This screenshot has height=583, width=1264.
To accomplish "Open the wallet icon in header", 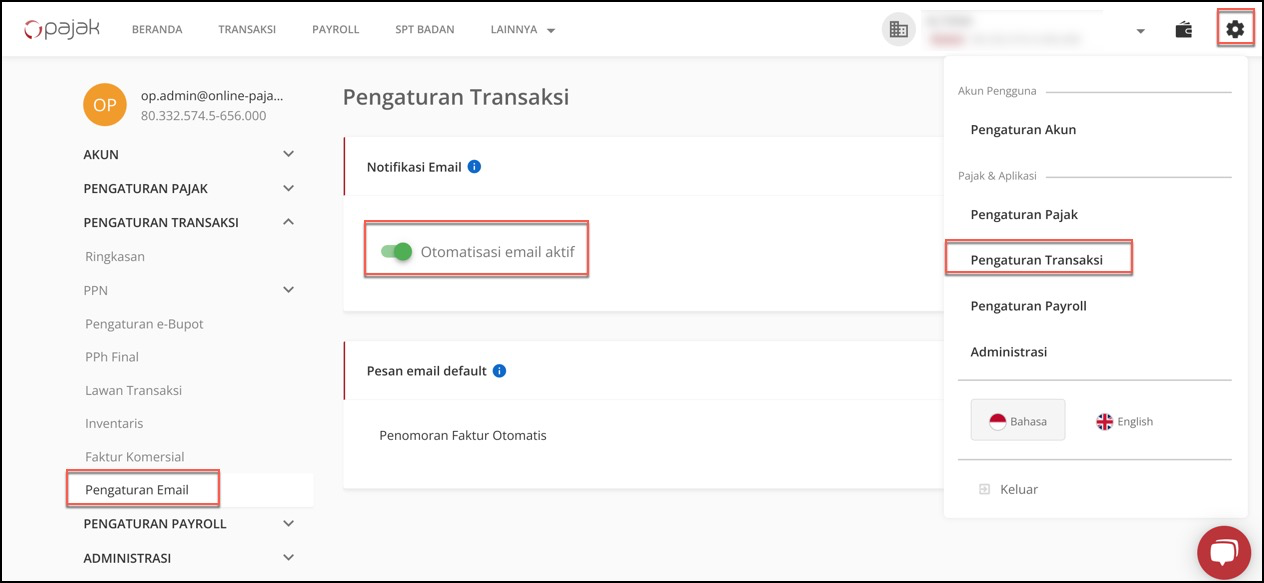I will point(1184,30).
